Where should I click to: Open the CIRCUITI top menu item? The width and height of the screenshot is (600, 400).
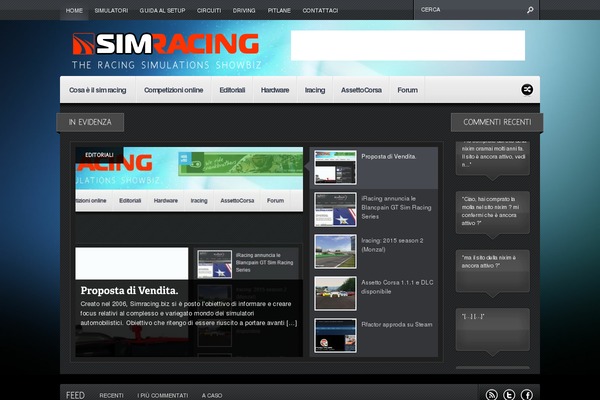(x=209, y=10)
